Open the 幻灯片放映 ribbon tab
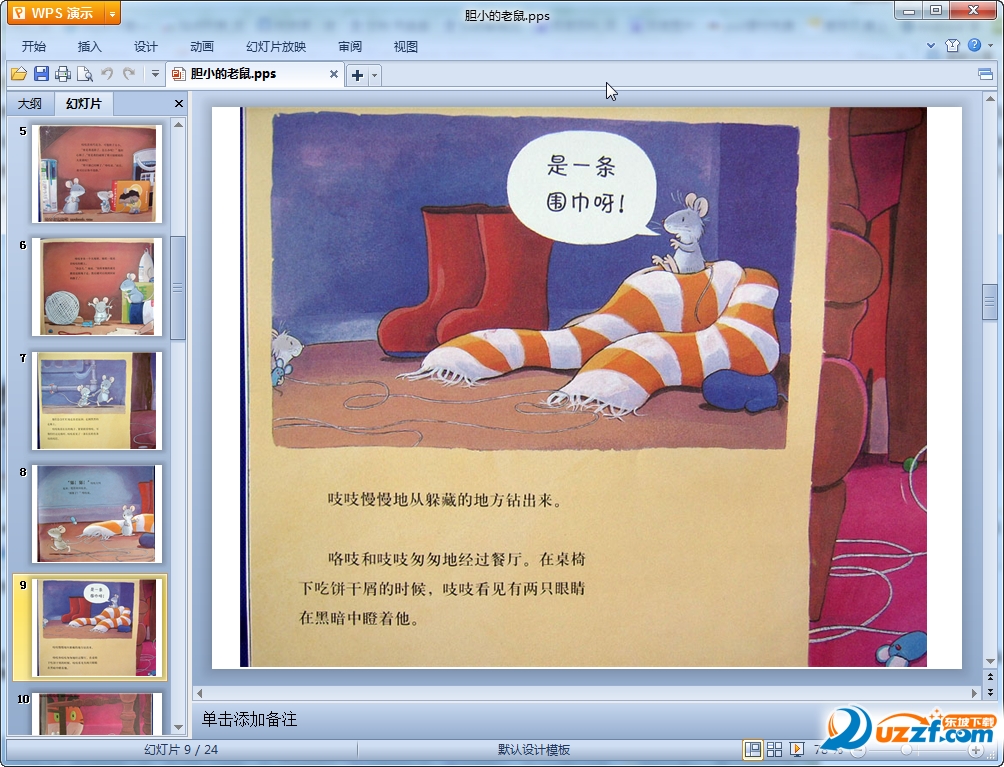The height and width of the screenshot is (767, 1004). [x=276, y=47]
